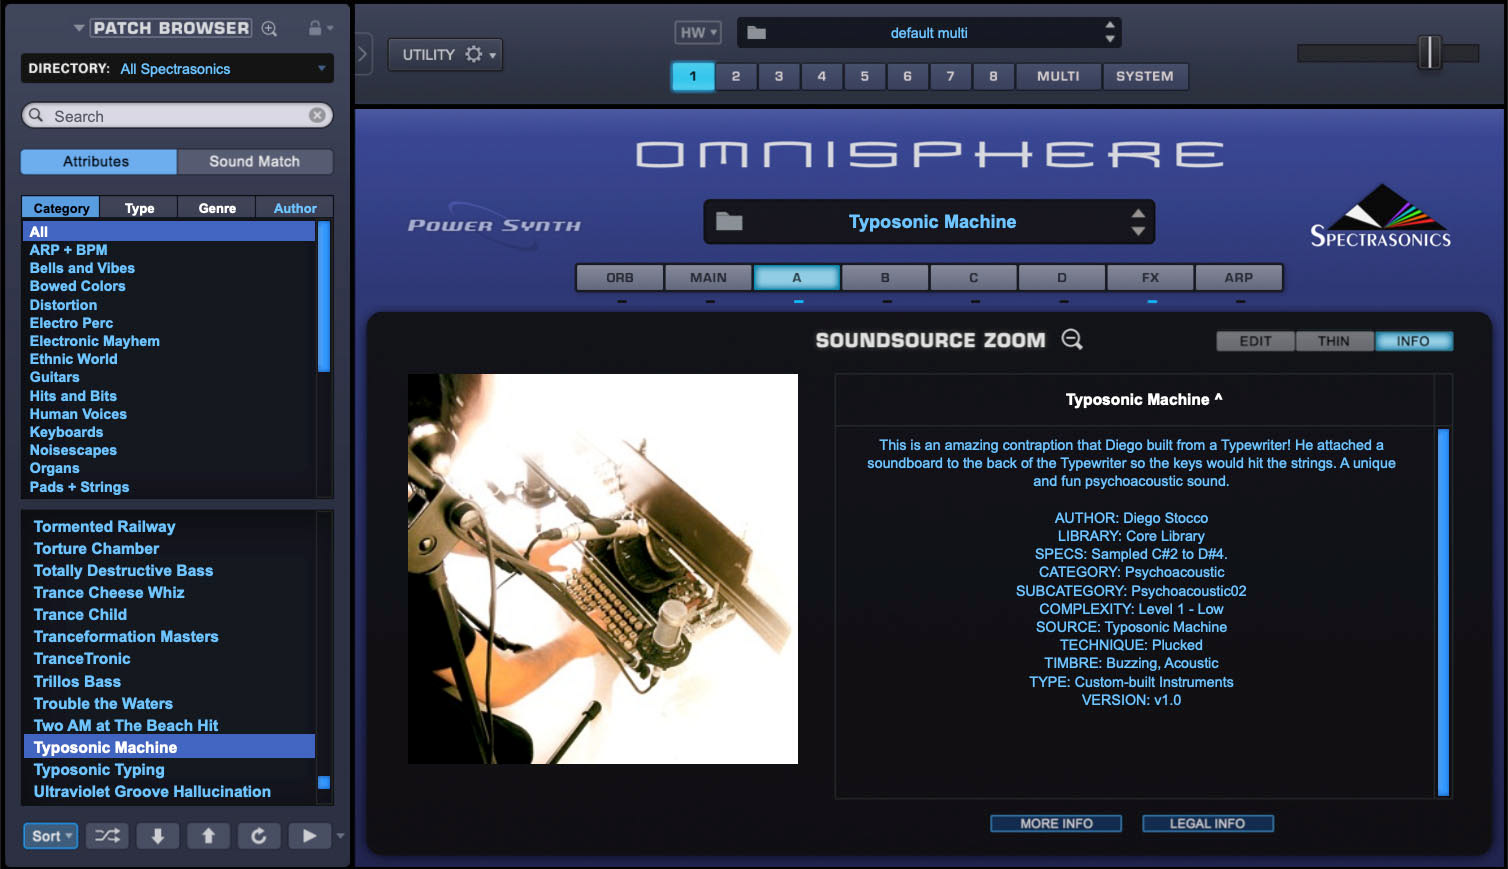
Task: Clear the search field with X icon
Action: tap(317, 115)
